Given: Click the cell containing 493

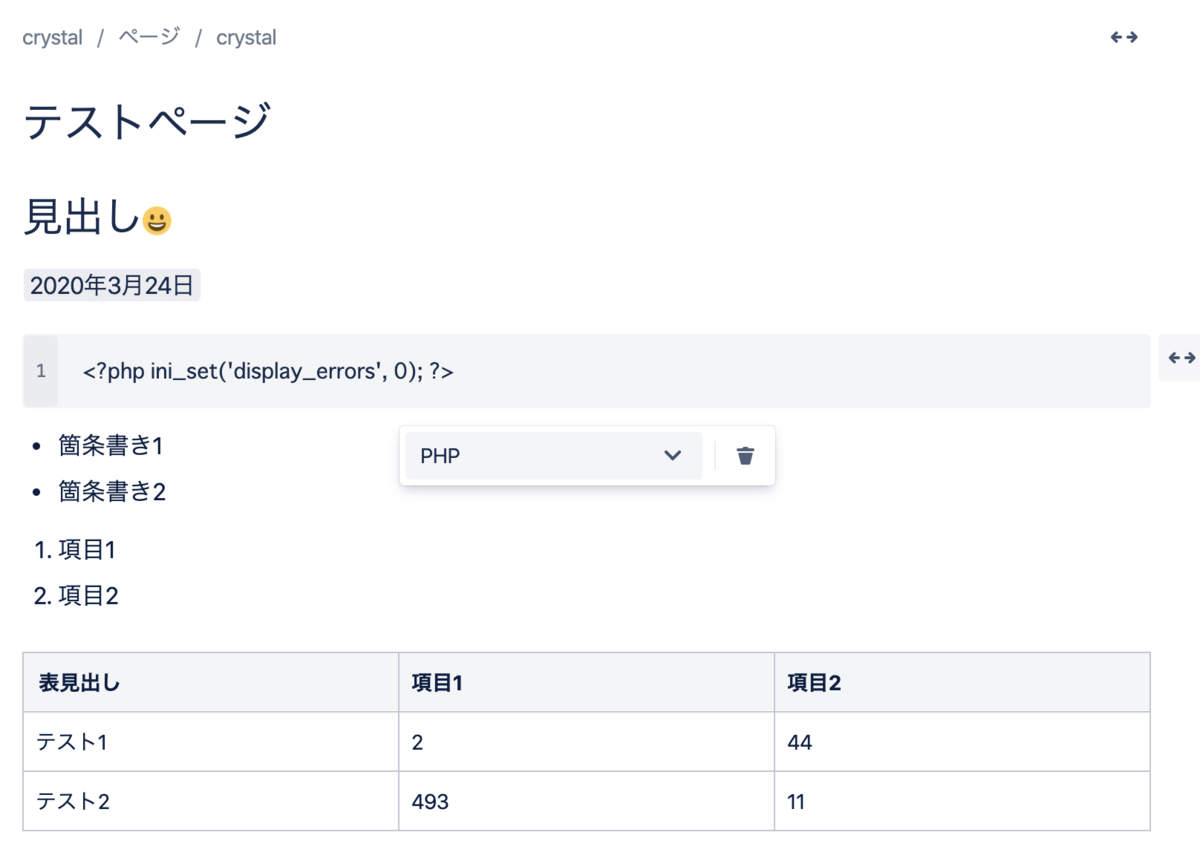Looking at the screenshot, I should tap(429, 800).
